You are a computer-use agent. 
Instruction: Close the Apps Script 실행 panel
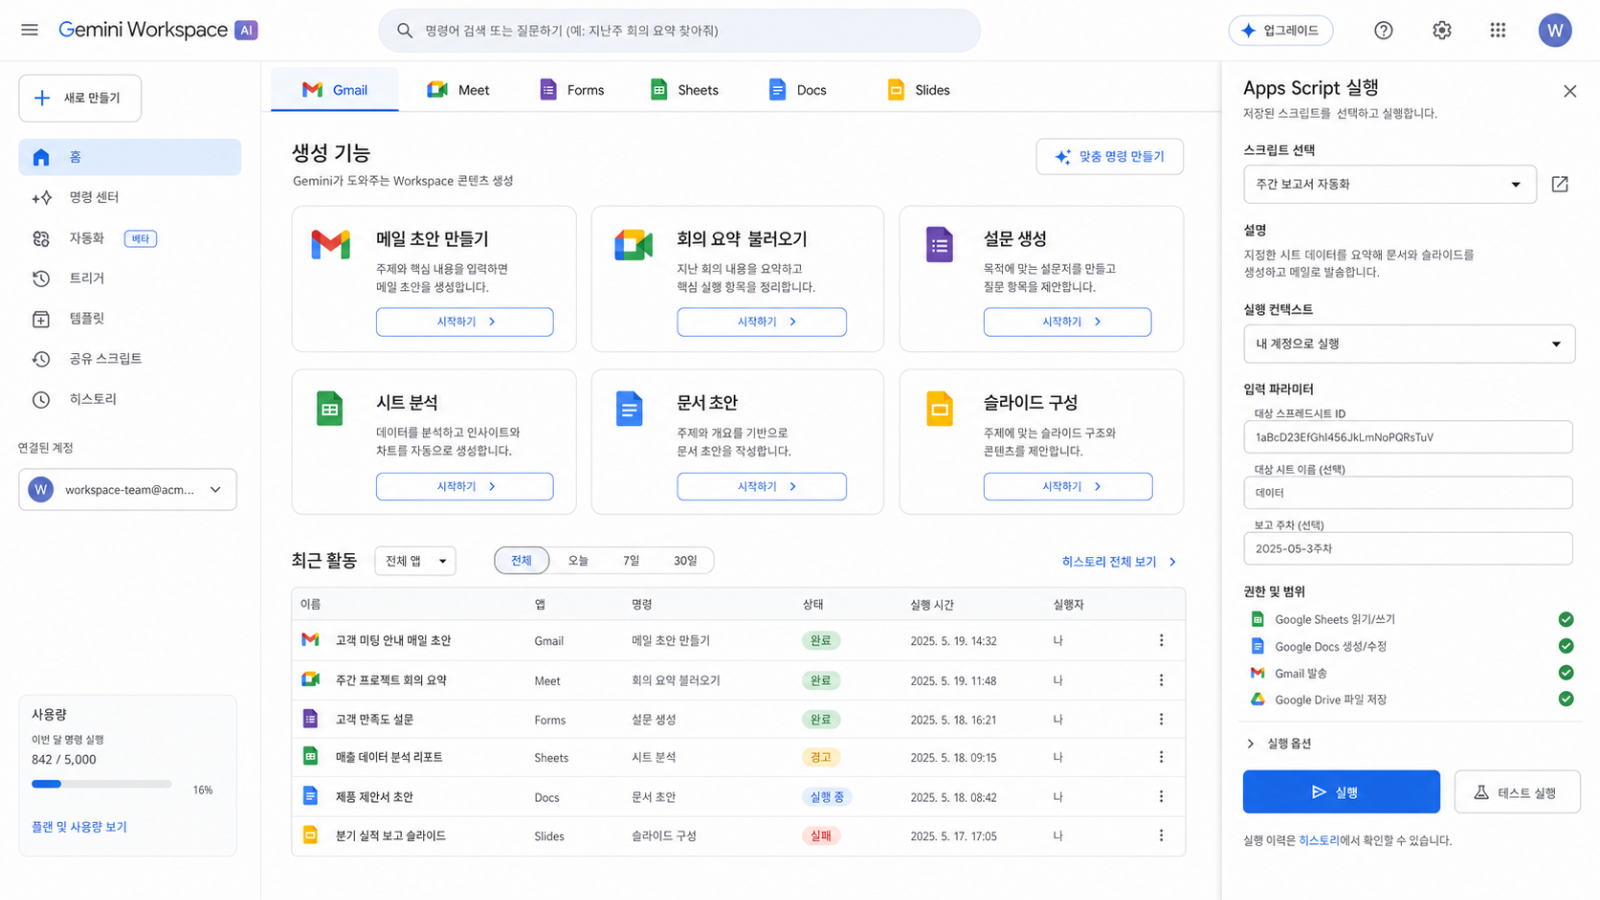[x=1570, y=91]
